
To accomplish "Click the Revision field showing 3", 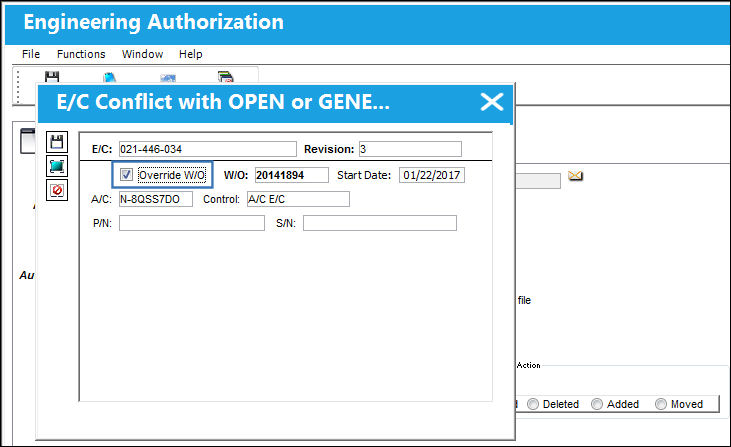I will tap(410, 149).
